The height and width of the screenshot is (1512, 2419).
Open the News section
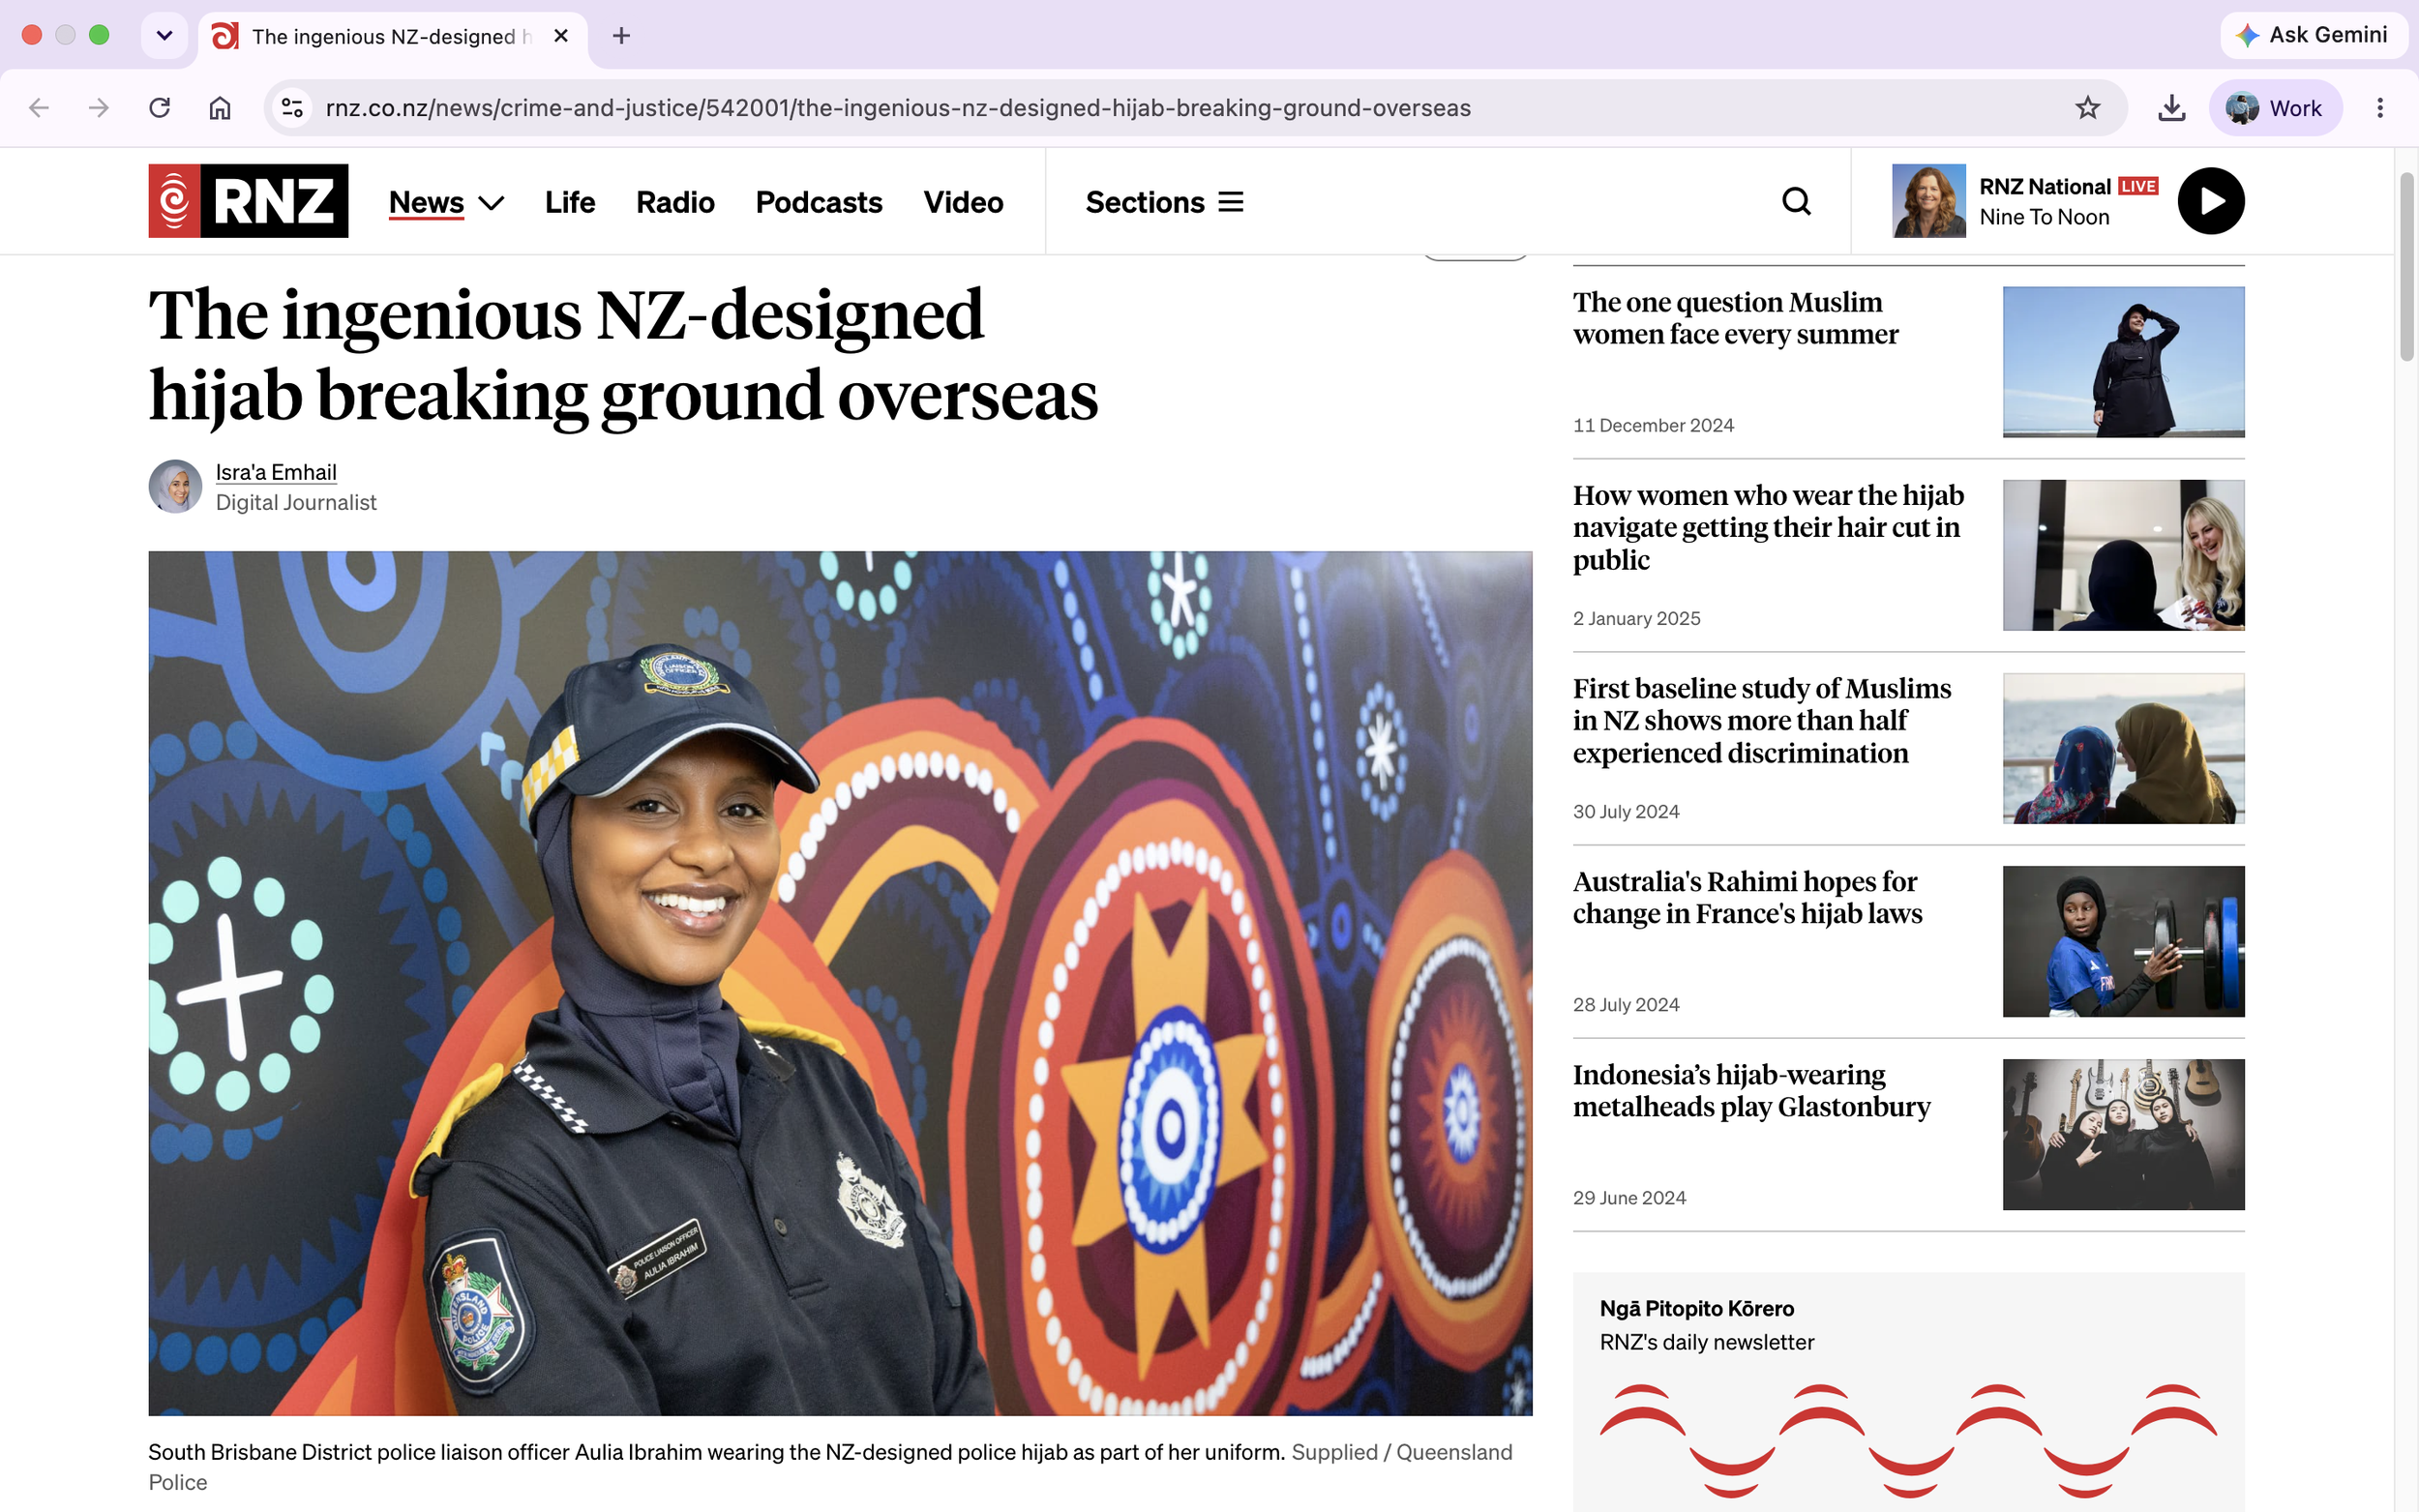pyautogui.click(x=426, y=202)
